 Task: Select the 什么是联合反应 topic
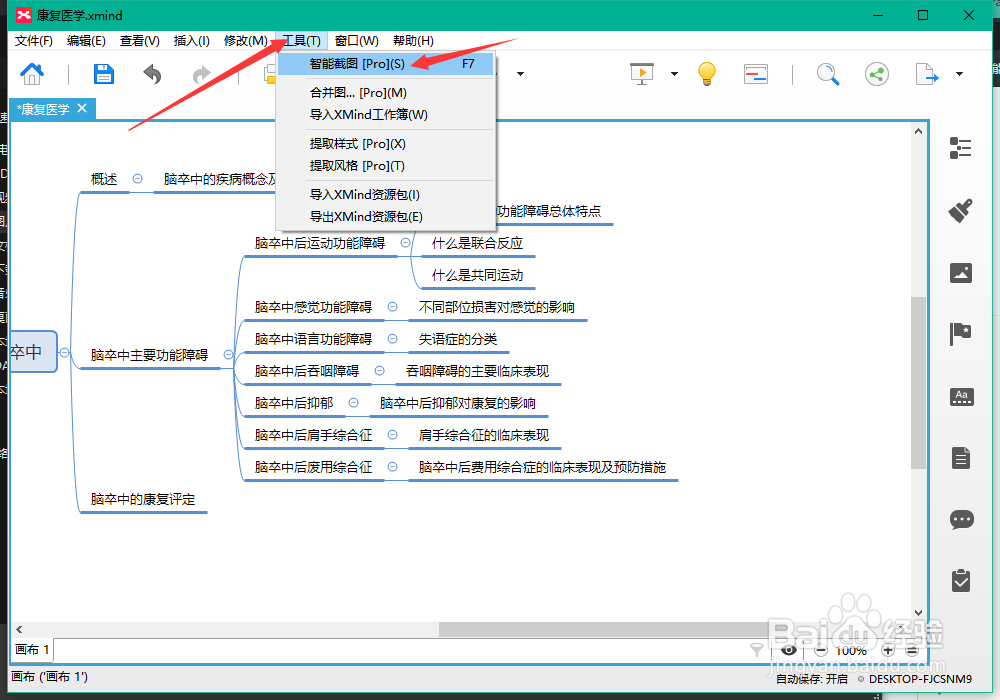(x=477, y=243)
